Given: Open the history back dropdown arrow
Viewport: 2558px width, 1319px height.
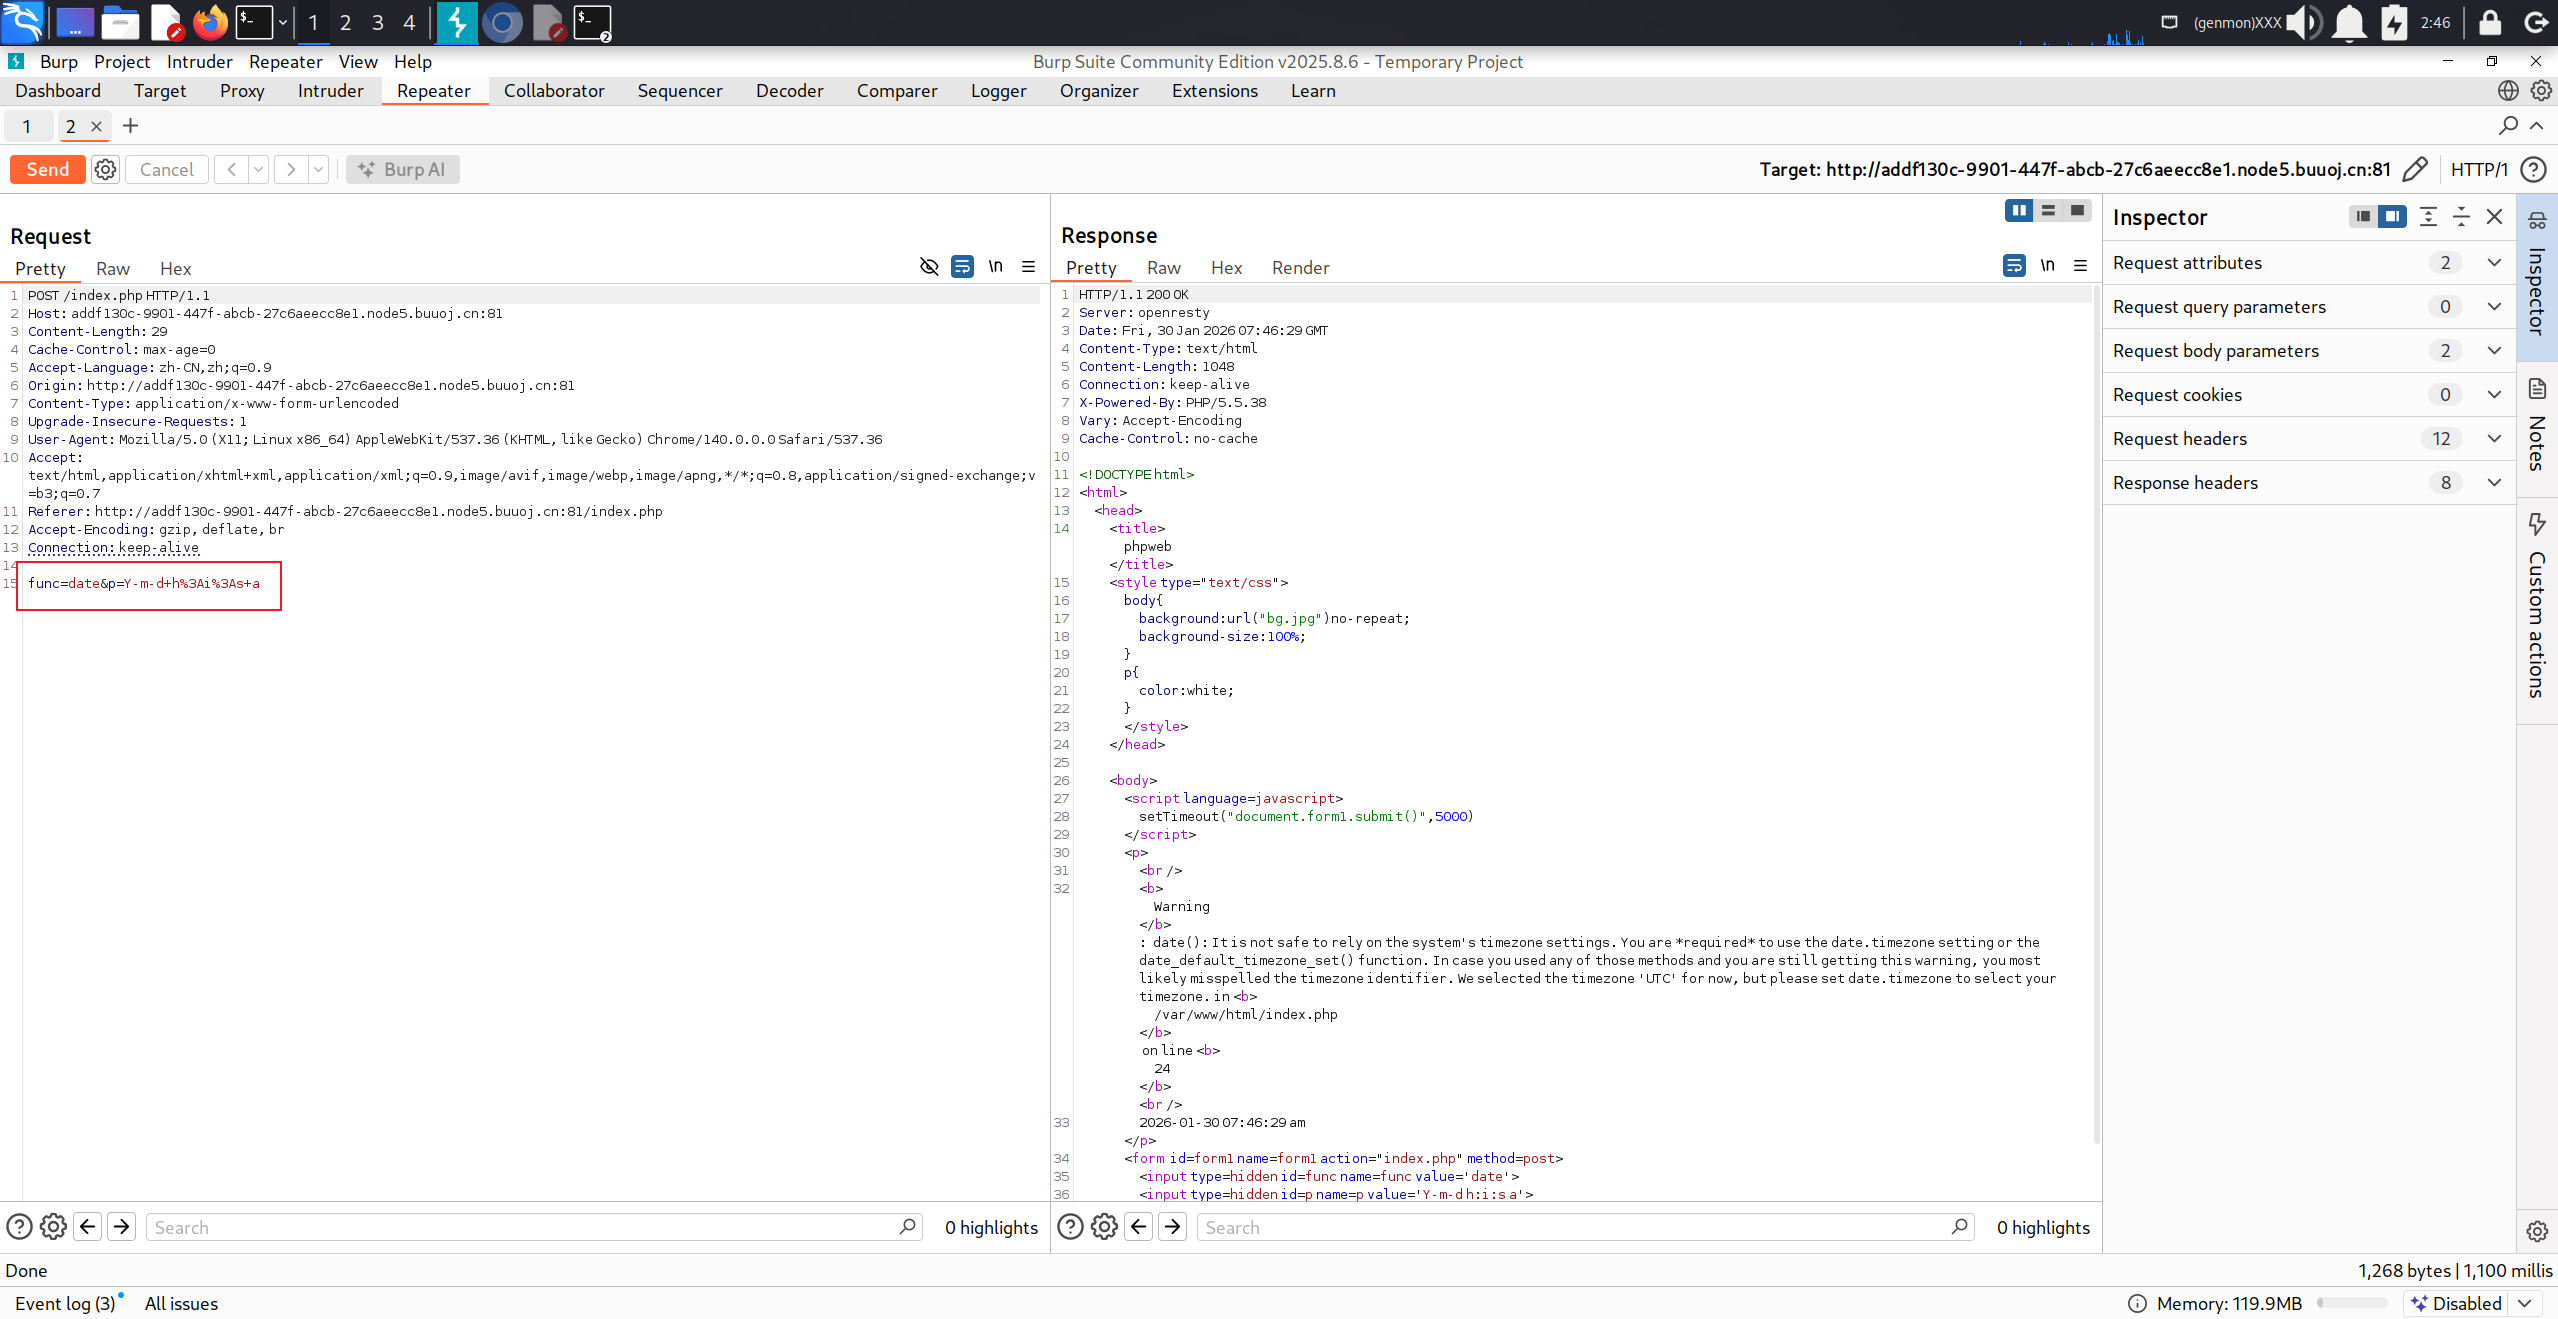Looking at the screenshot, I should (x=258, y=169).
